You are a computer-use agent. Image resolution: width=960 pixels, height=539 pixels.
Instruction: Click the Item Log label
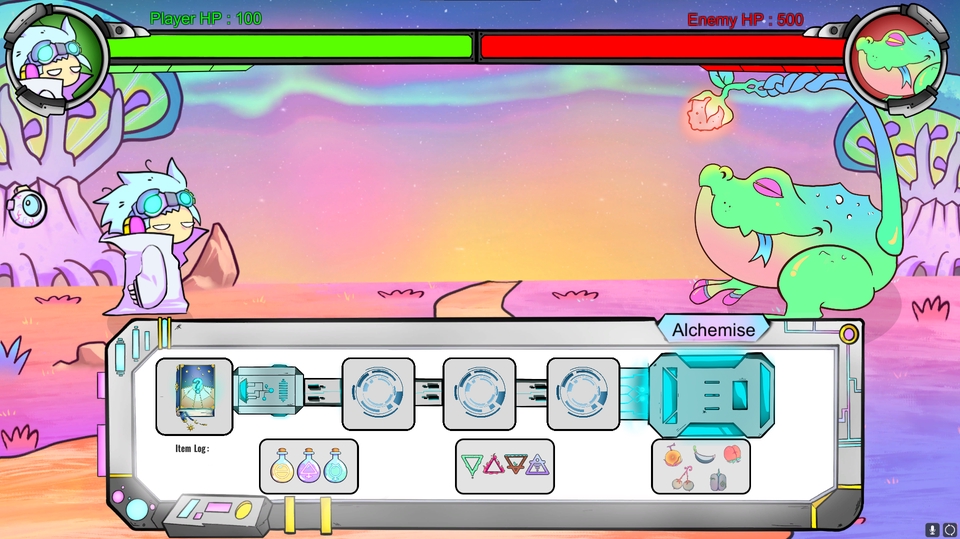pyautogui.click(x=192, y=448)
